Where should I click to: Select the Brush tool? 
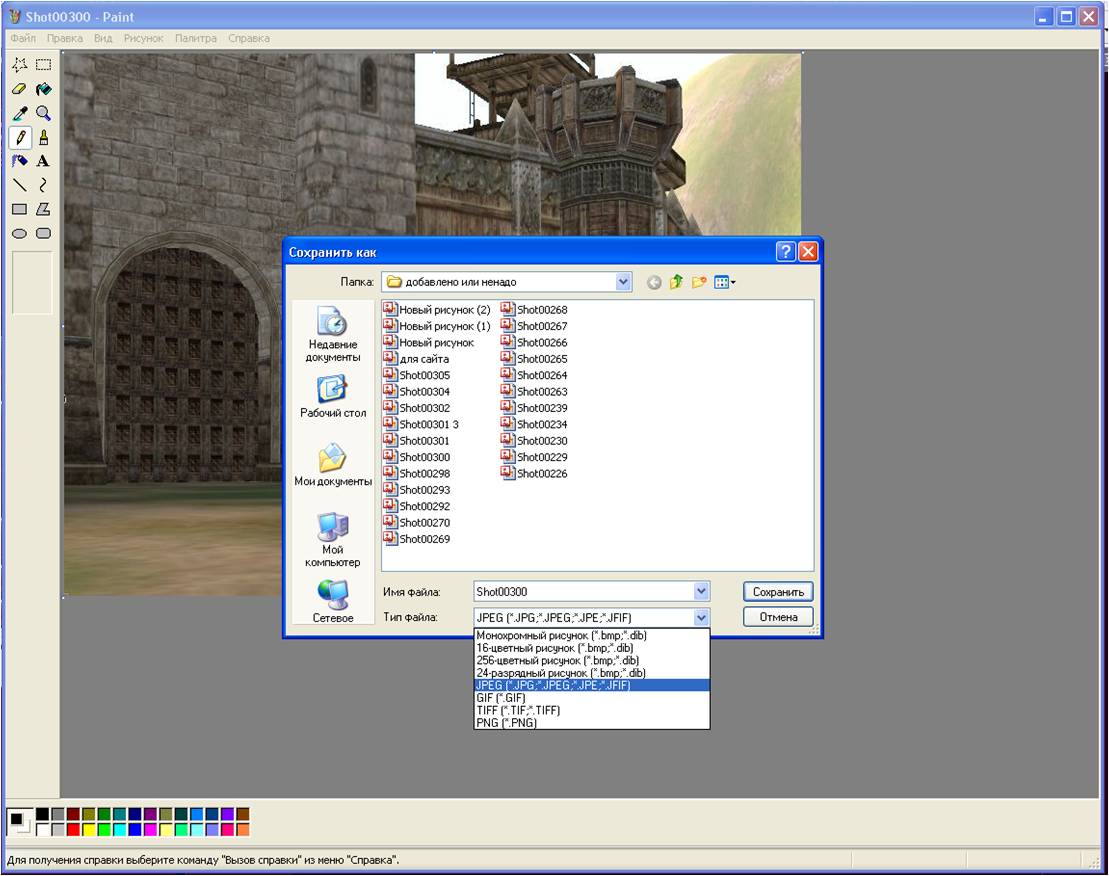(x=44, y=137)
